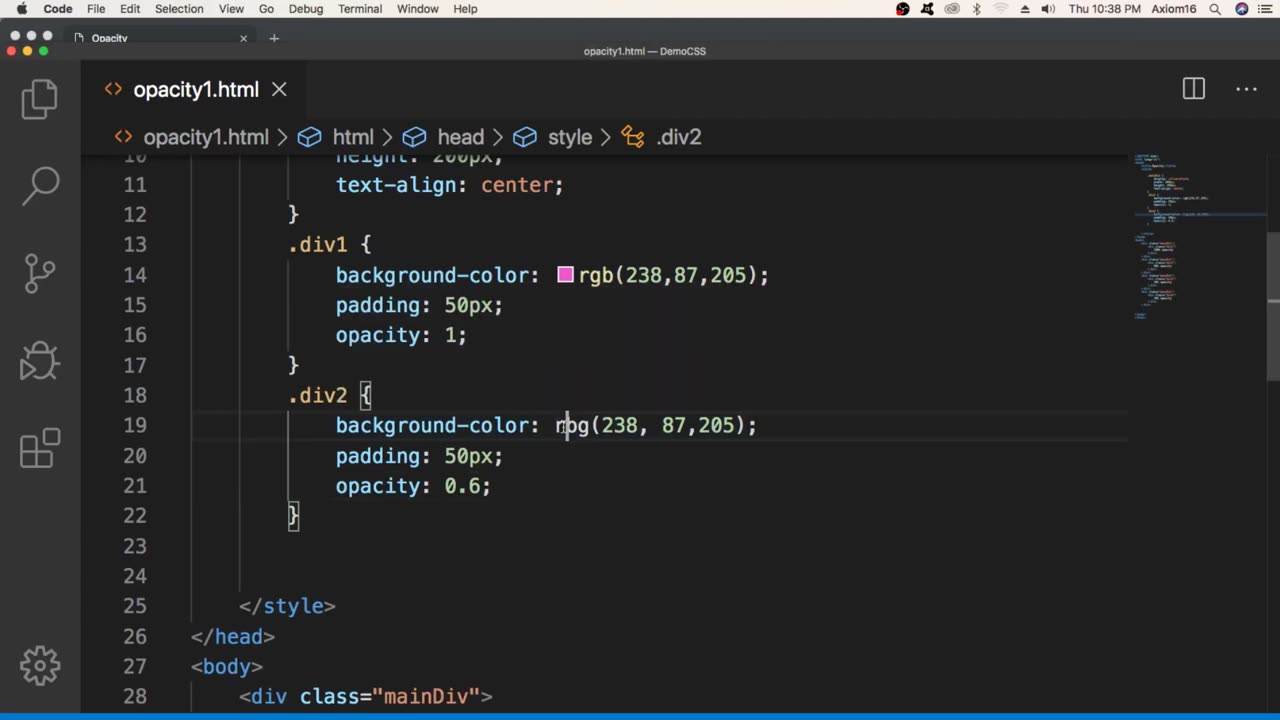Close the opacity1.html editor tab

279,89
